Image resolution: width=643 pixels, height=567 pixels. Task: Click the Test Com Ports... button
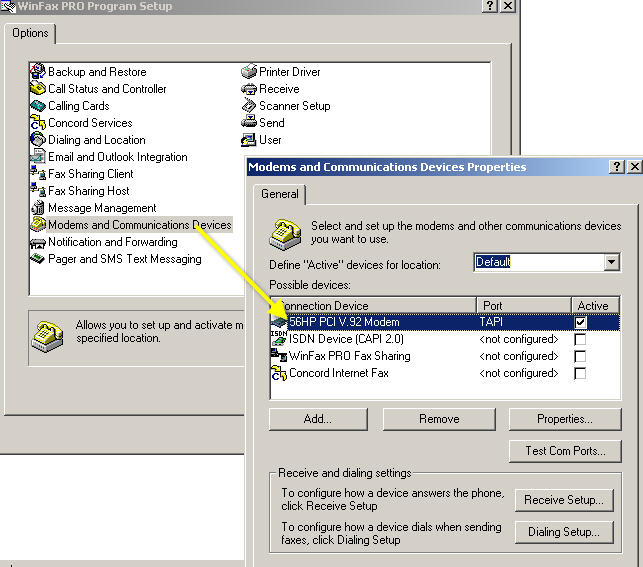[565, 451]
